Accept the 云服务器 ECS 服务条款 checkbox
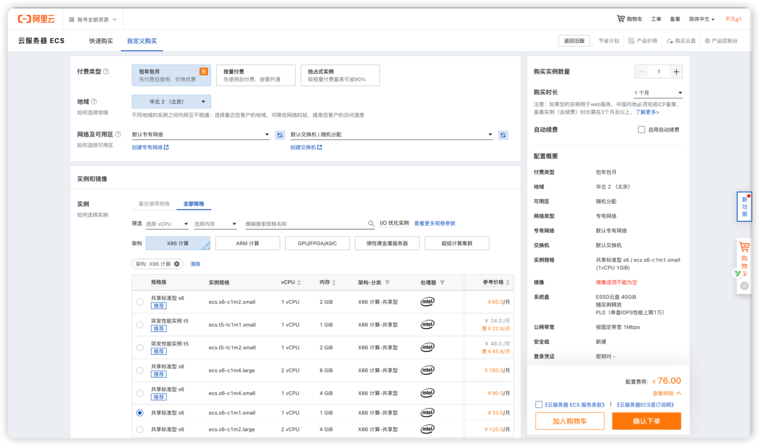 tap(538, 404)
